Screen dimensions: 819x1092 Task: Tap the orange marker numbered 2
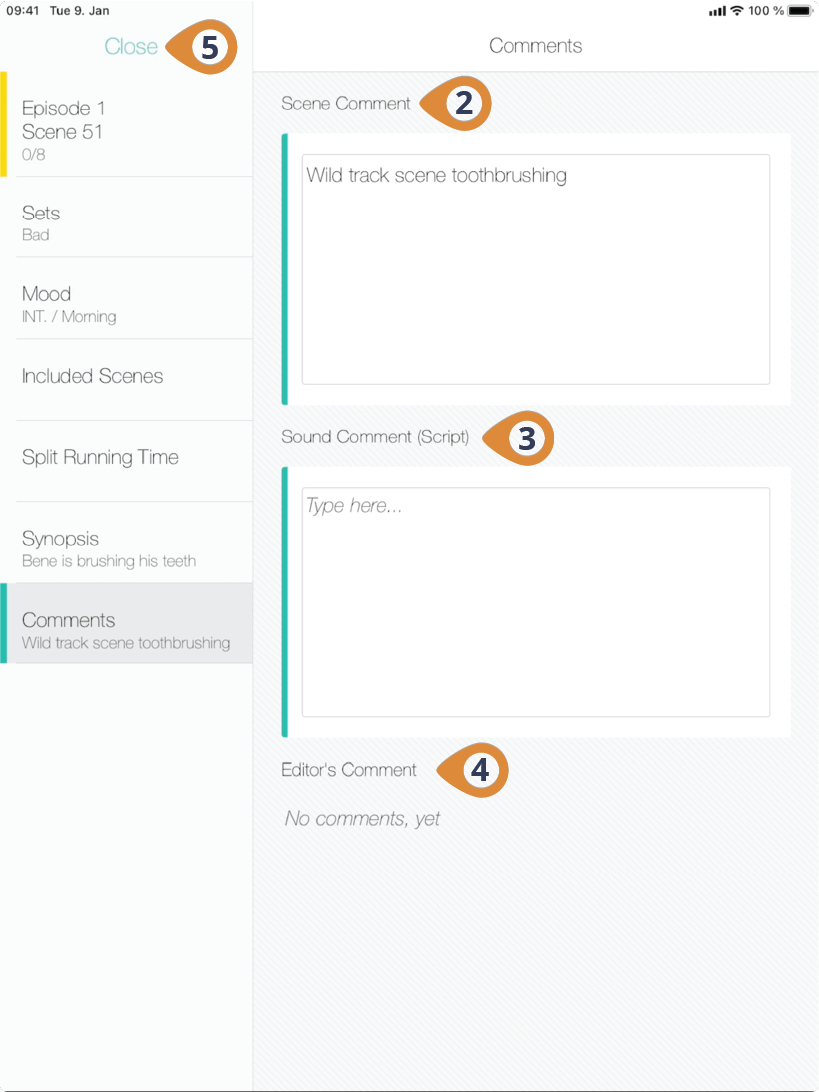click(457, 104)
